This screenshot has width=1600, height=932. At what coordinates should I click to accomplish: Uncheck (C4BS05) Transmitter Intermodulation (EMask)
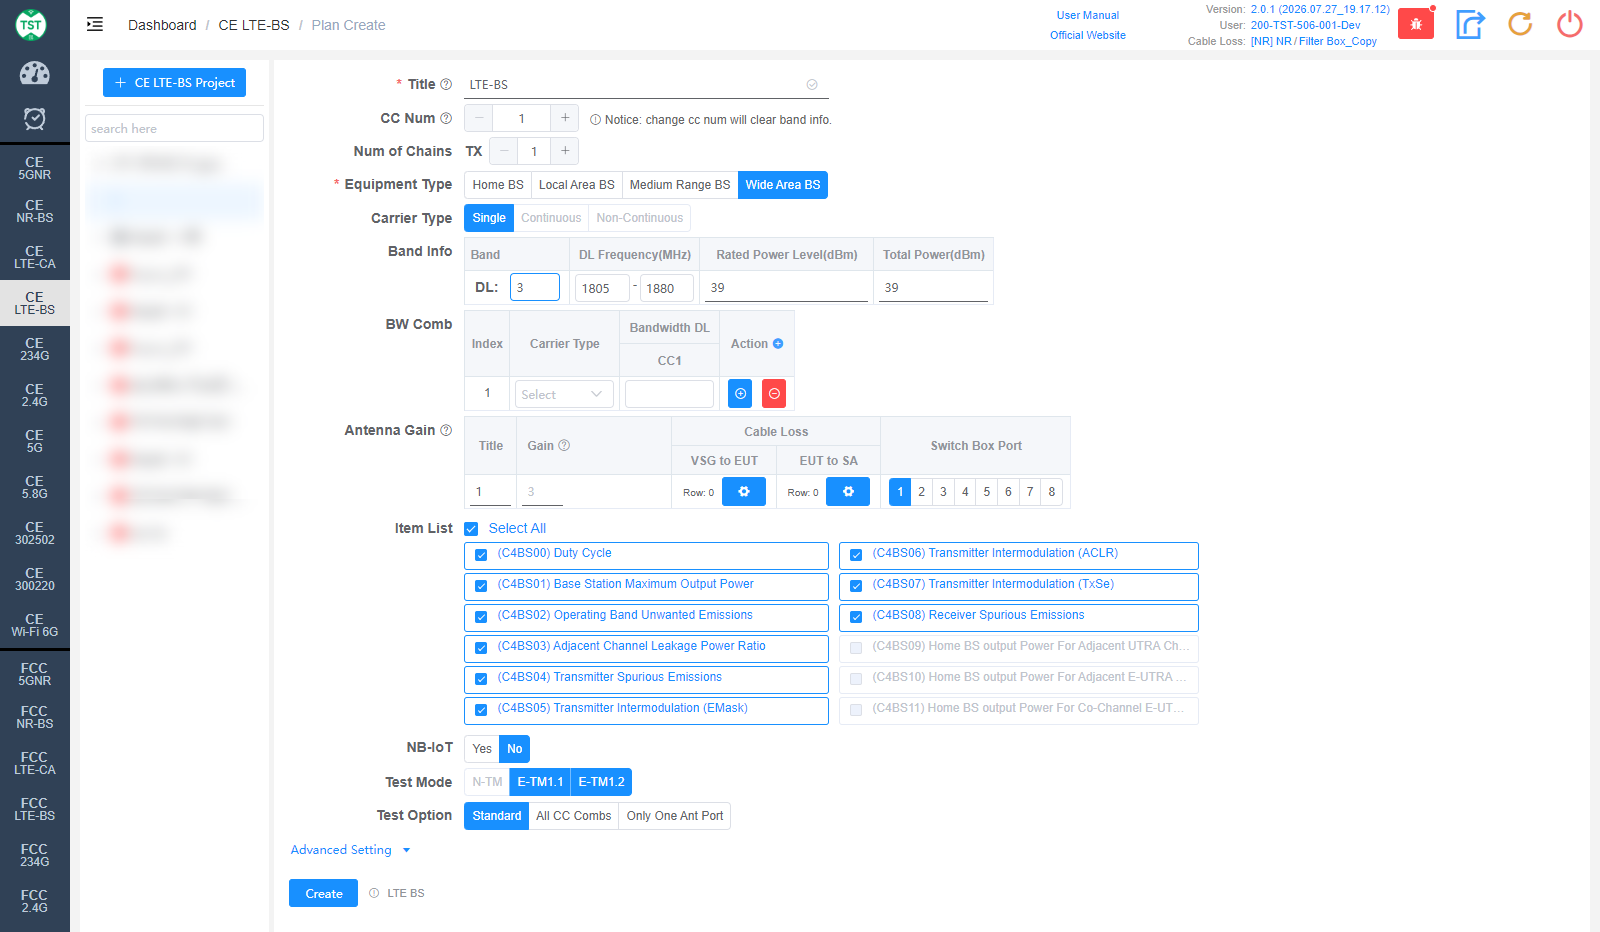[x=481, y=709]
